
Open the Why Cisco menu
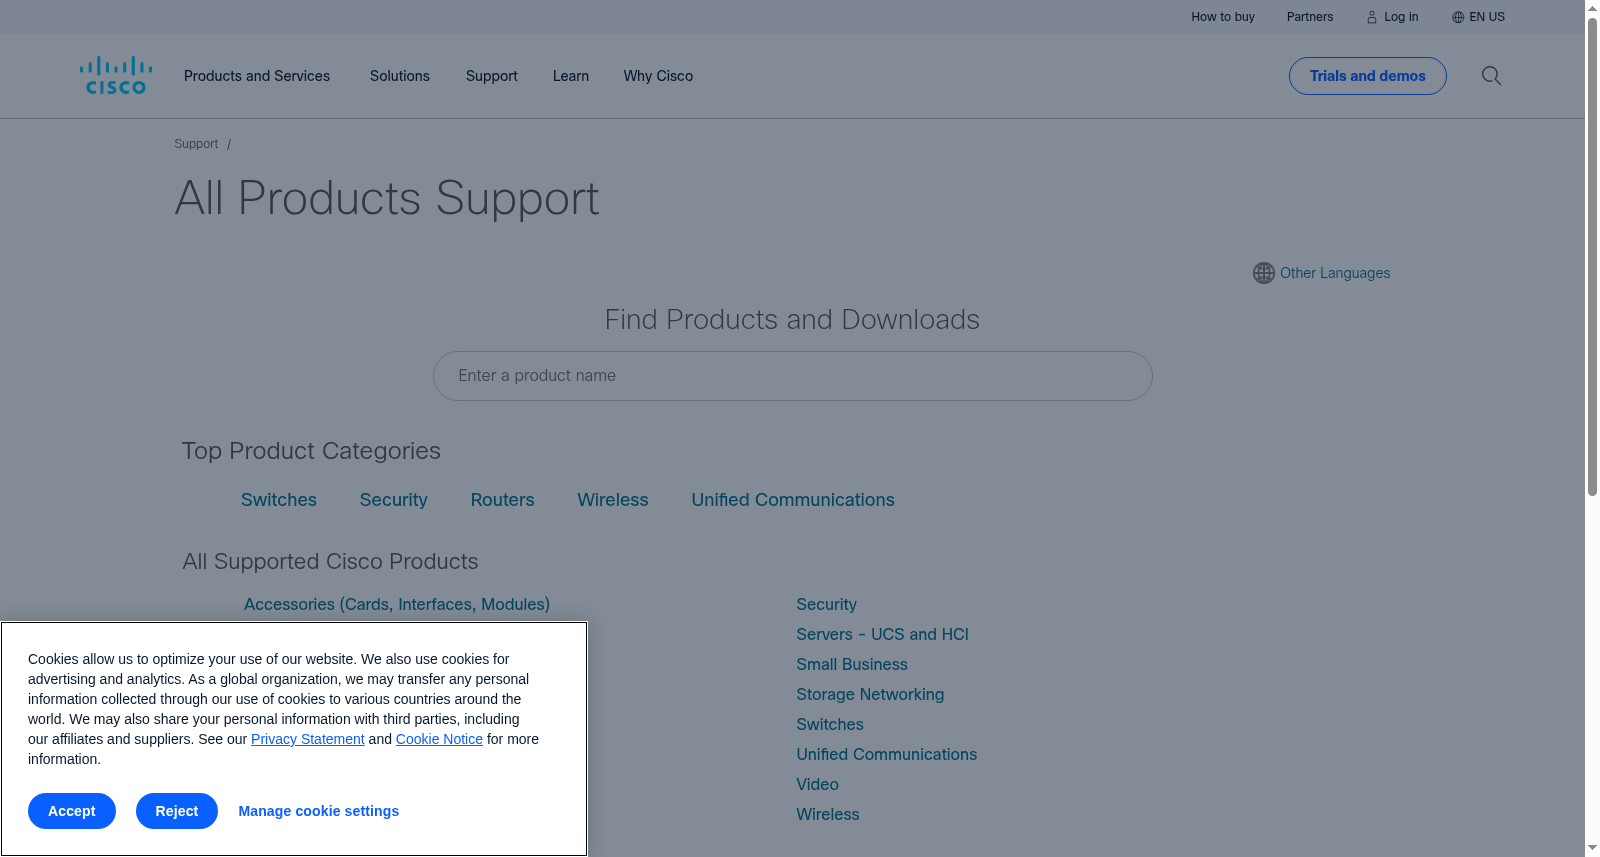coord(658,76)
